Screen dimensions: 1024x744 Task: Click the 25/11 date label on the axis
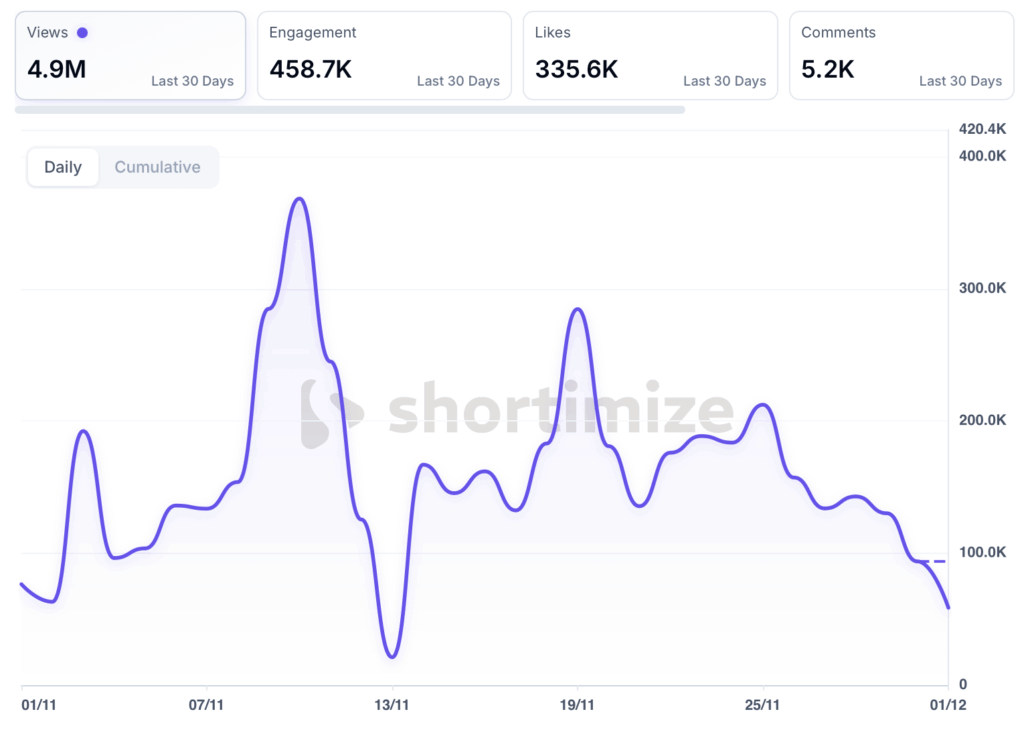[x=763, y=705]
